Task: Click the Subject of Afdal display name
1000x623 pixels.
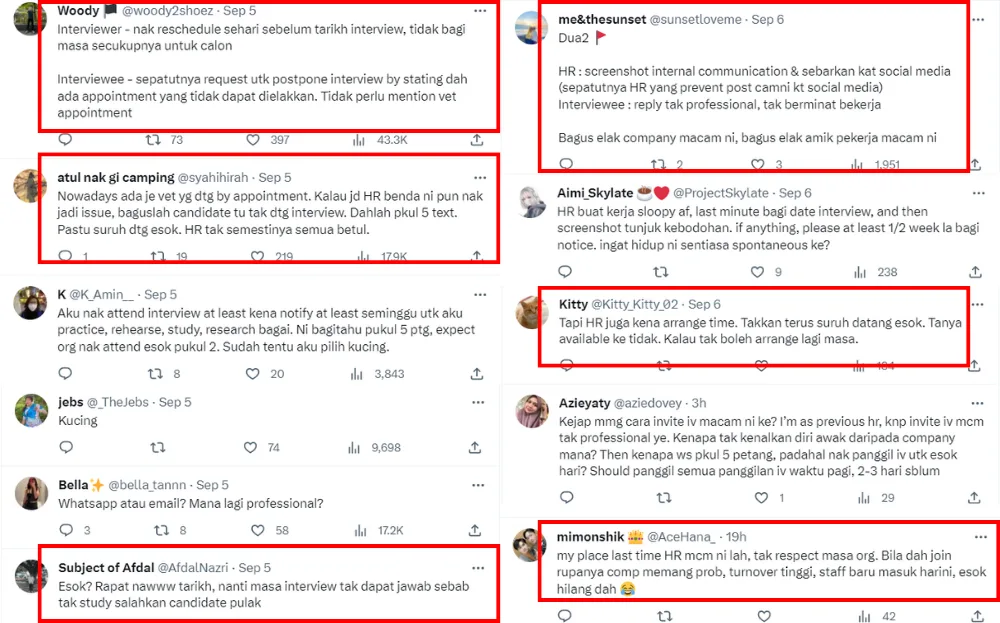Action: pyautogui.click(x=106, y=568)
